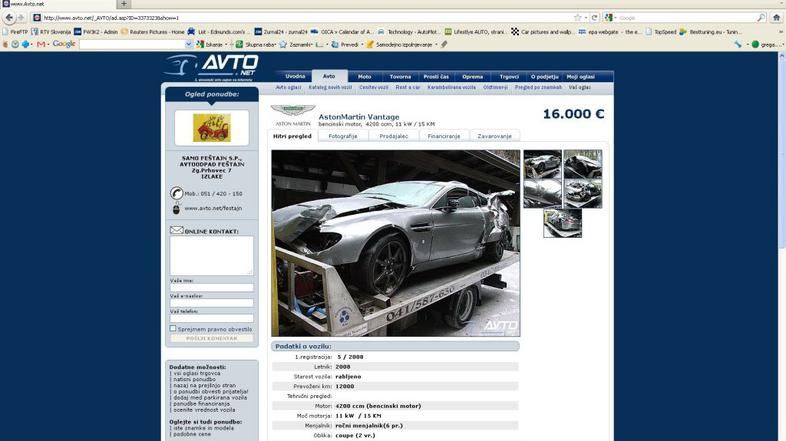Image resolution: width=786 pixels, height=441 pixels.
Task: Click the Aston Martin brand logo
Action: (x=292, y=114)
